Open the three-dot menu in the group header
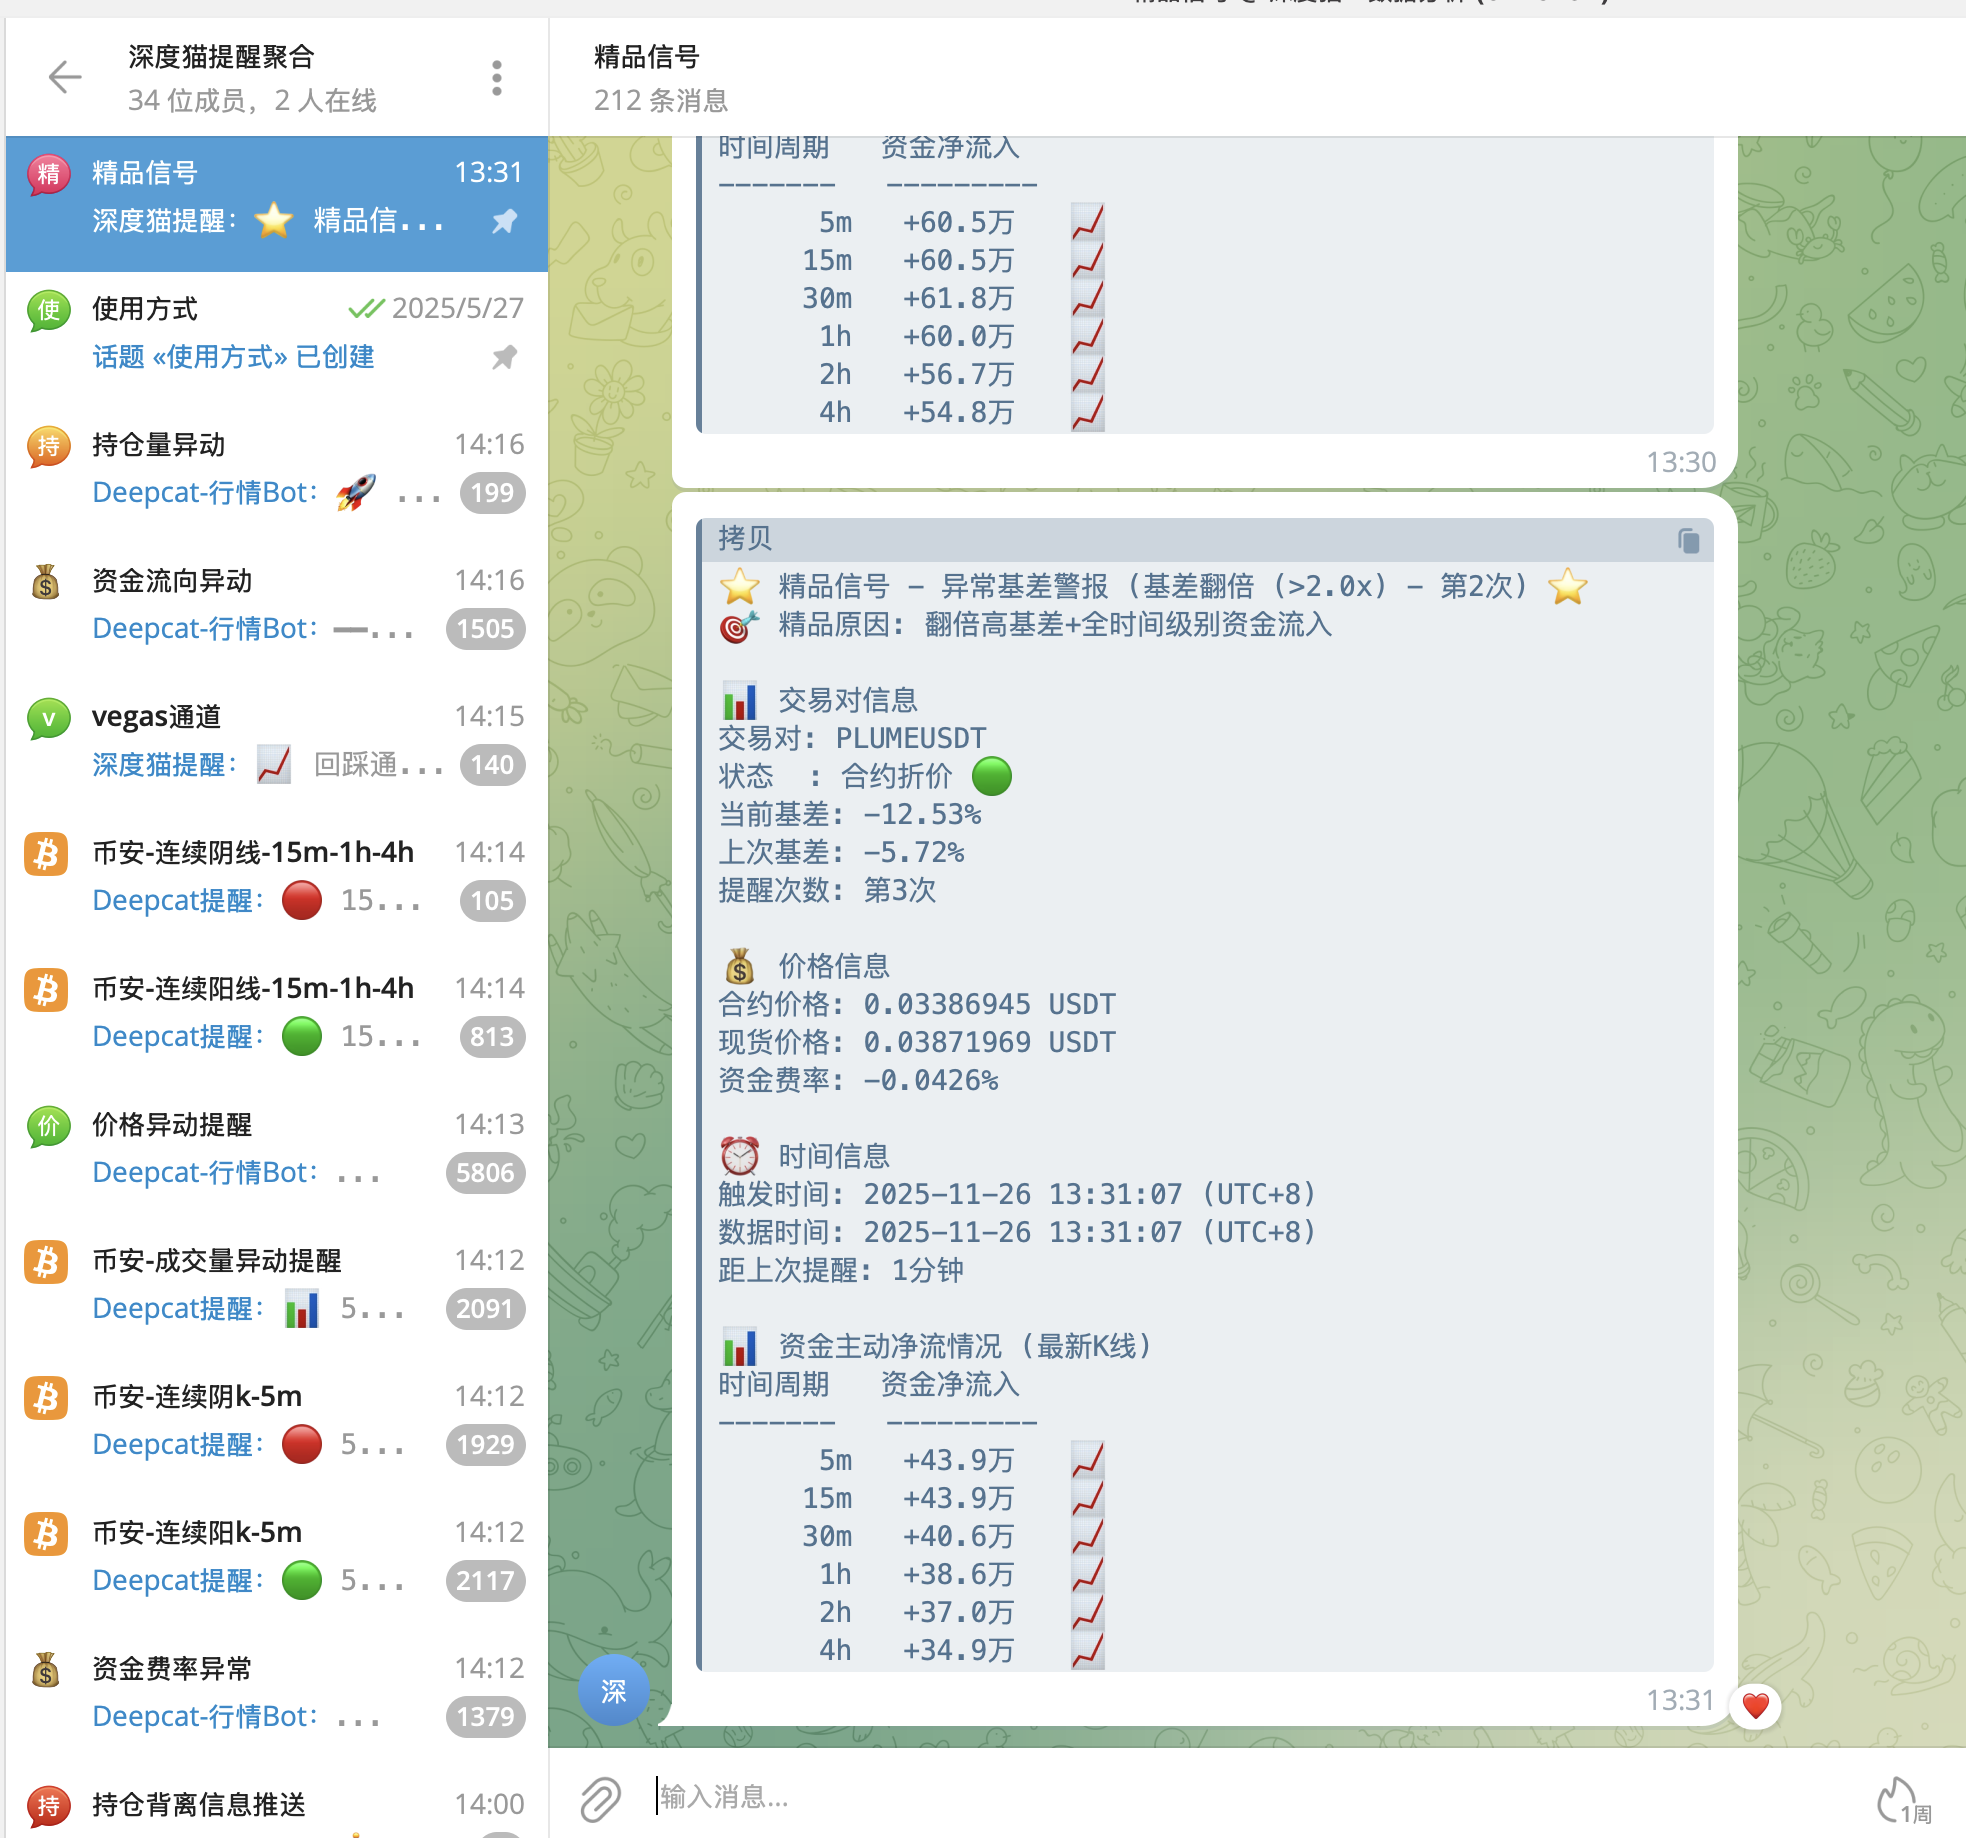The image size is (1966, 1838). (496, 76)
